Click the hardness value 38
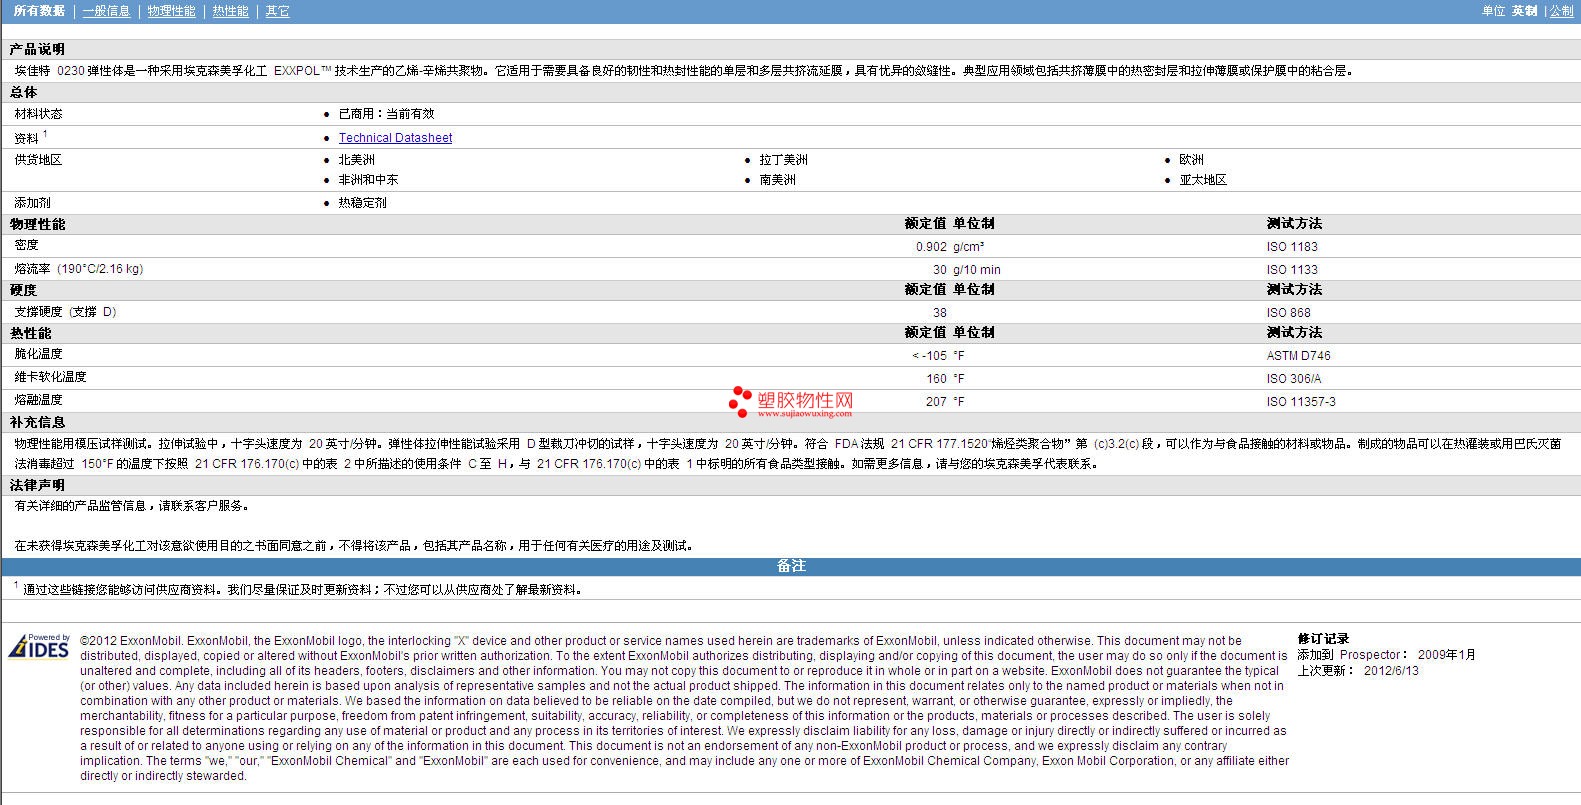Image resolution: width=1581 pixels, height=805 pixels. [939, 313]
